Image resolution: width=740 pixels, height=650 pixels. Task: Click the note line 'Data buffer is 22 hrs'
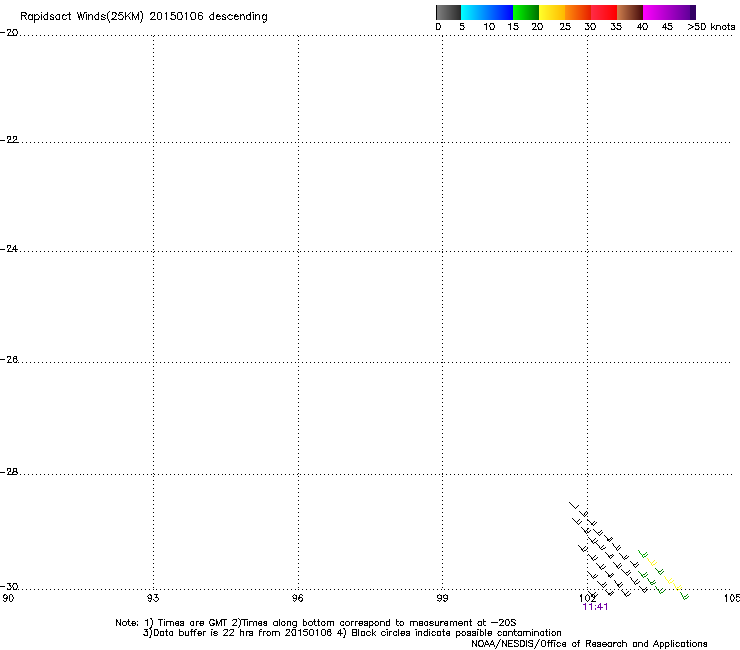[352, 633]
